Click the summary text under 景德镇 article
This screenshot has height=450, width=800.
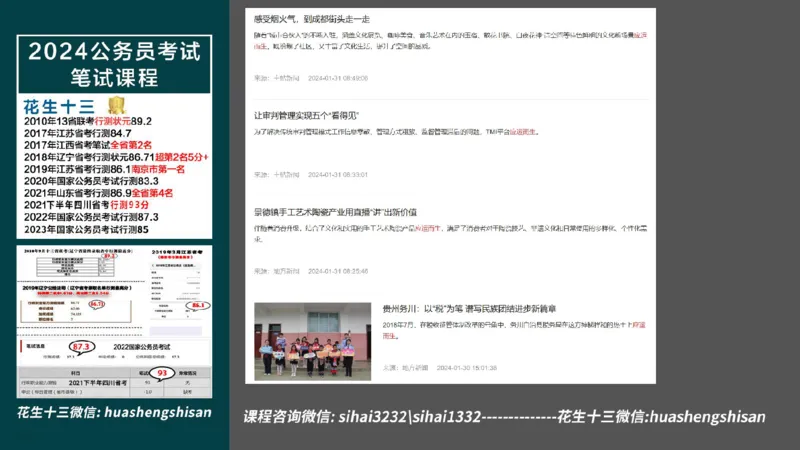(450, 233)
